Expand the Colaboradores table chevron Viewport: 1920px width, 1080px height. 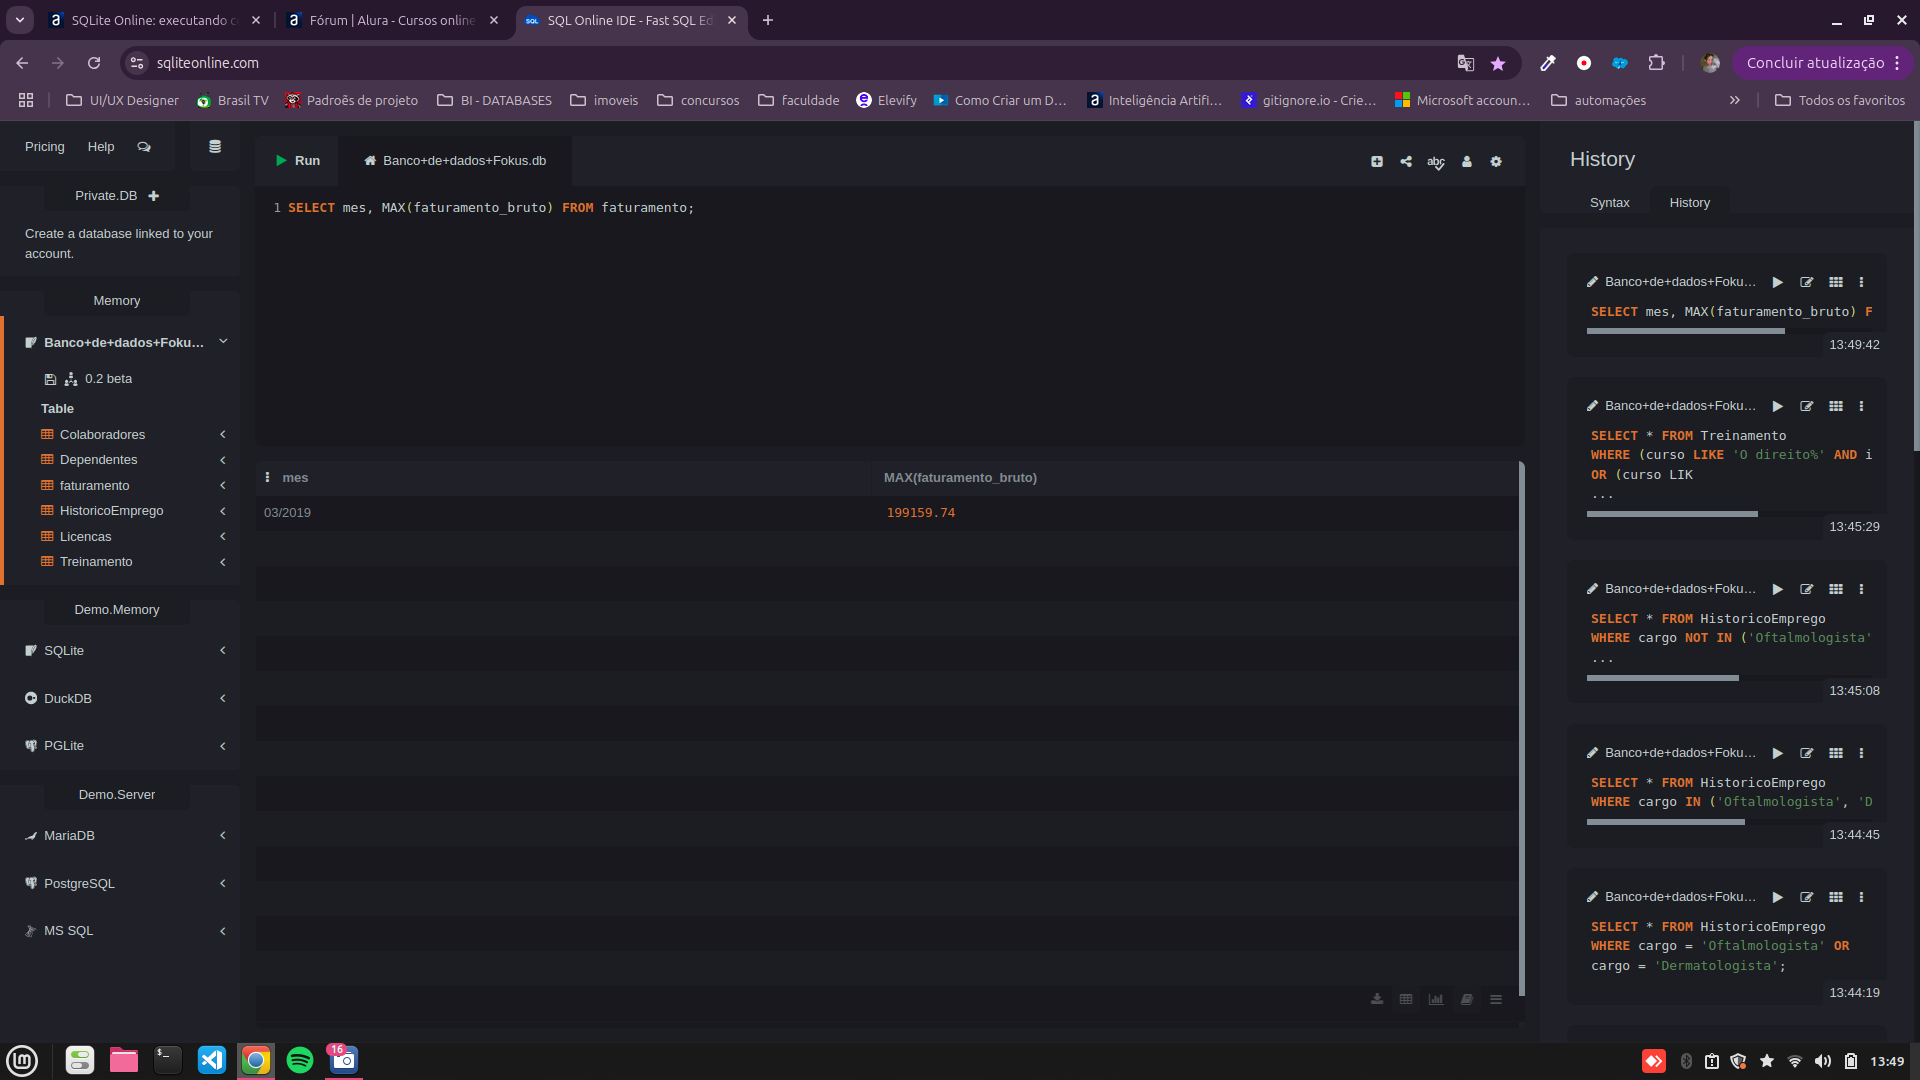(223, 435)
